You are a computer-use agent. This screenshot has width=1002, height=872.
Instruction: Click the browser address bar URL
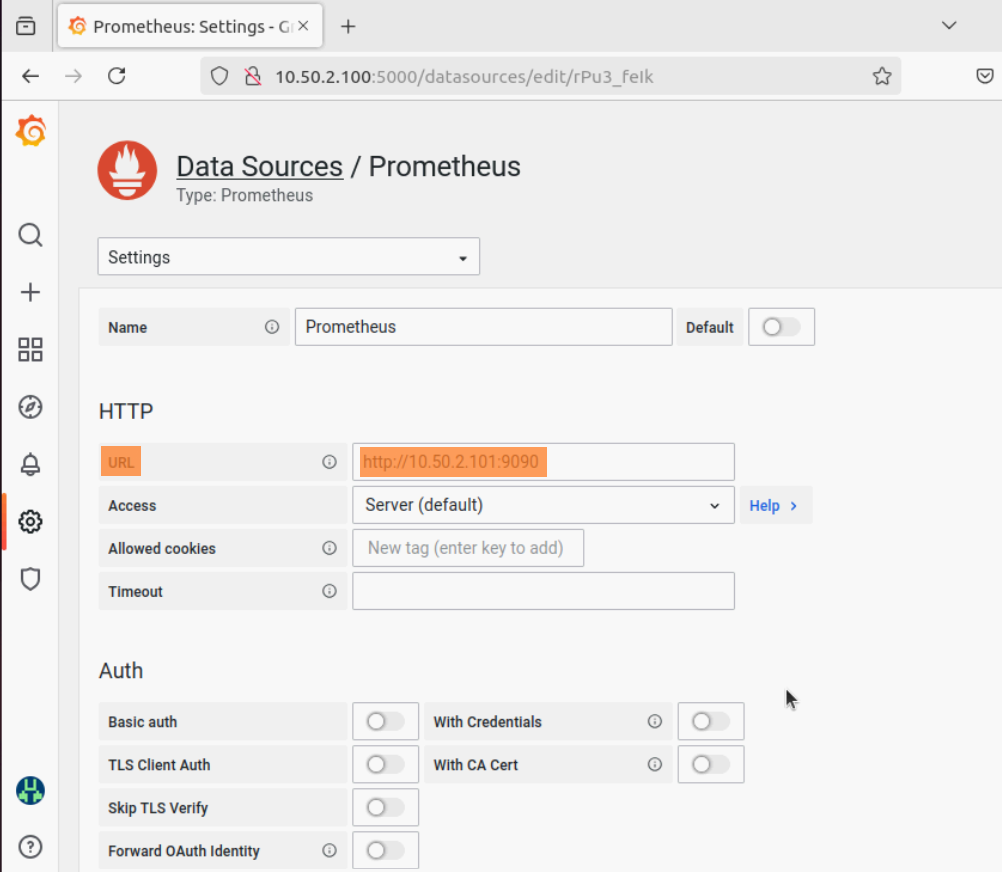click(x=464, y=77)
